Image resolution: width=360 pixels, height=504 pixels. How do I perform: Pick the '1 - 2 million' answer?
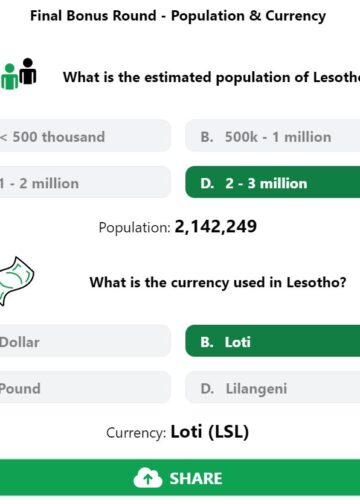(x=85, y=183)
